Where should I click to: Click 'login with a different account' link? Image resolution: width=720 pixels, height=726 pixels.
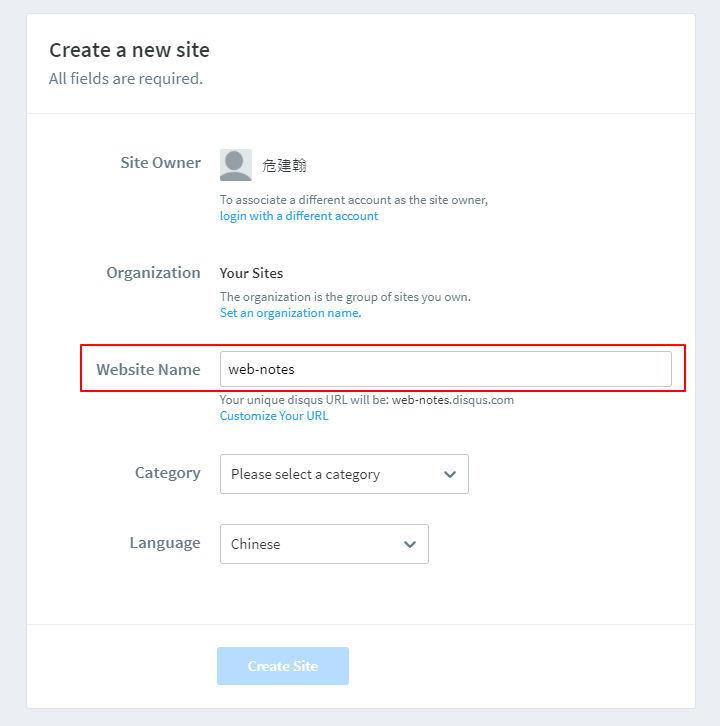coord(299,216)
